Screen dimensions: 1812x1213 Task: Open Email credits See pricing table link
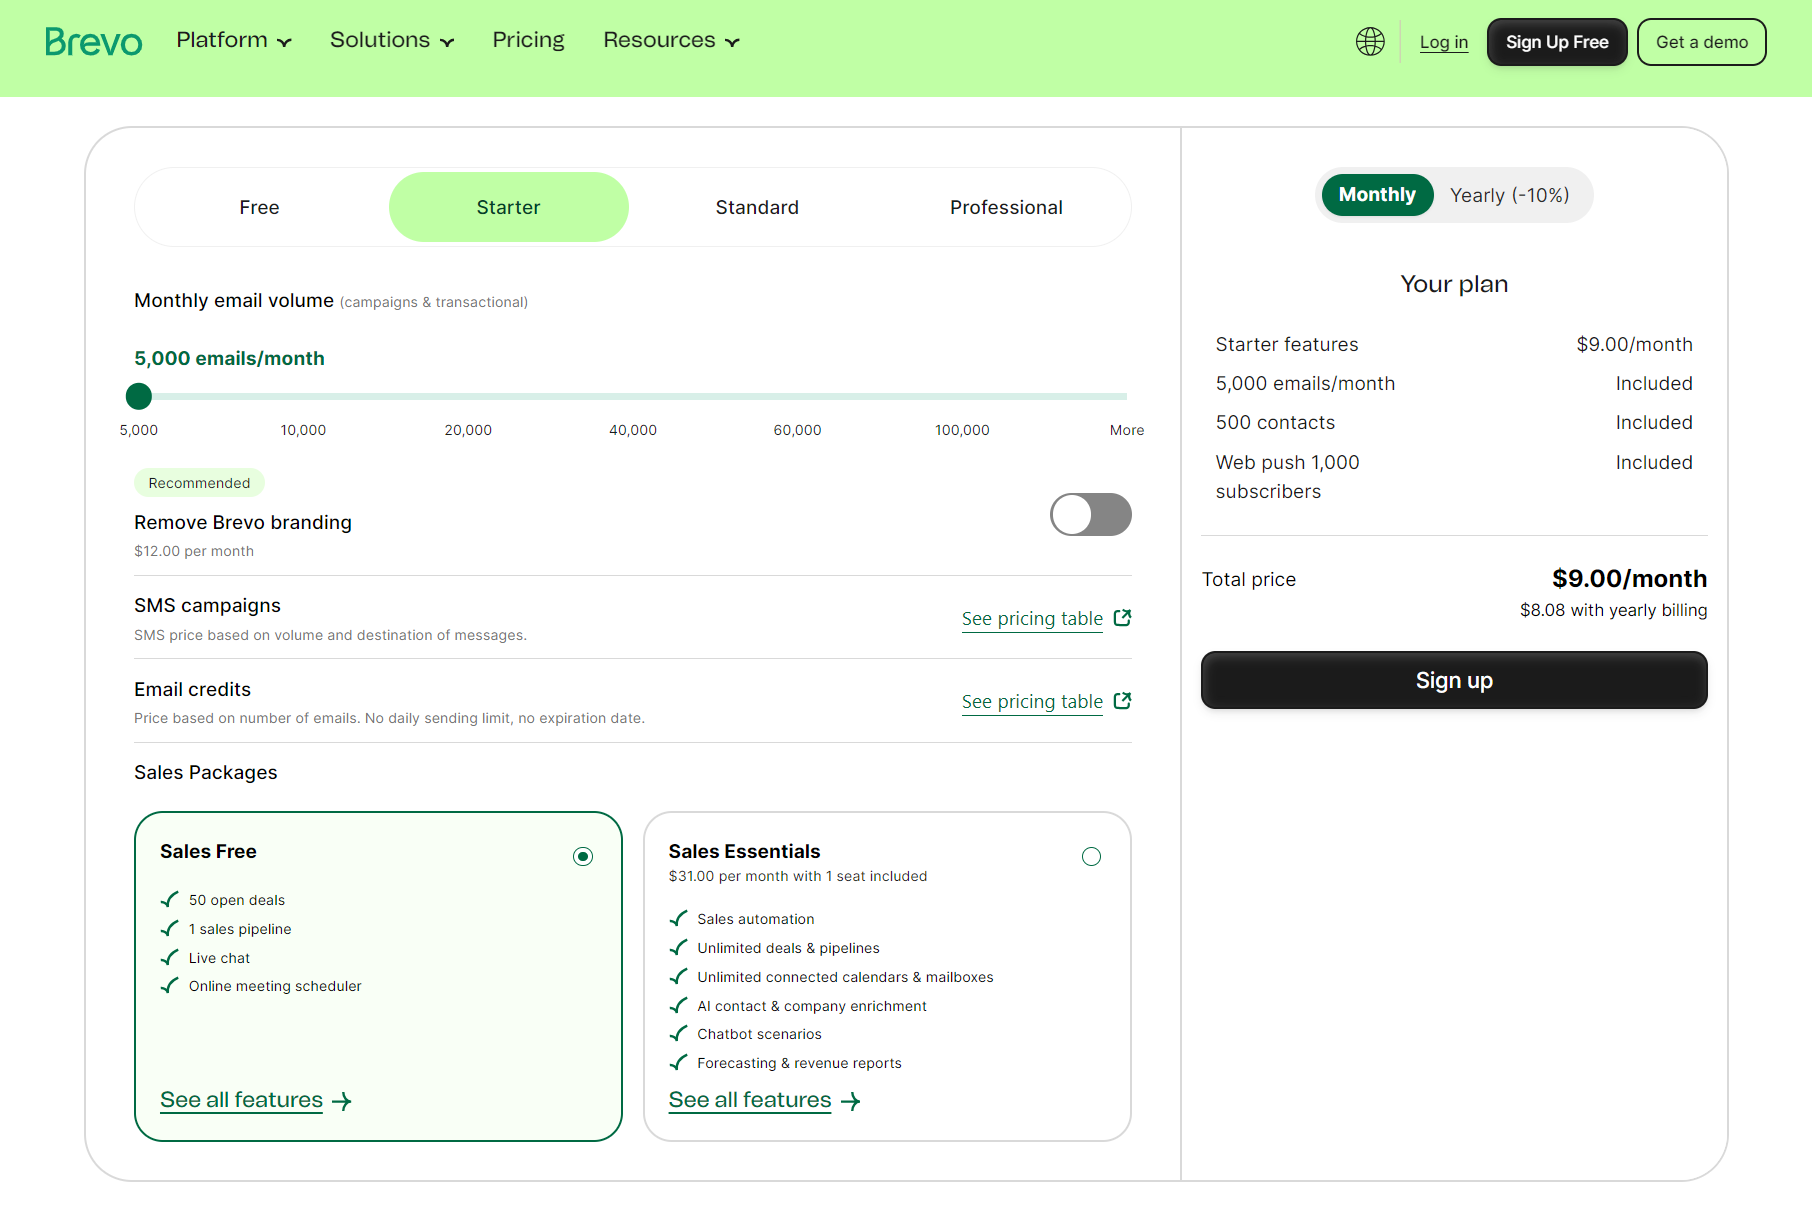(1032, 702)
